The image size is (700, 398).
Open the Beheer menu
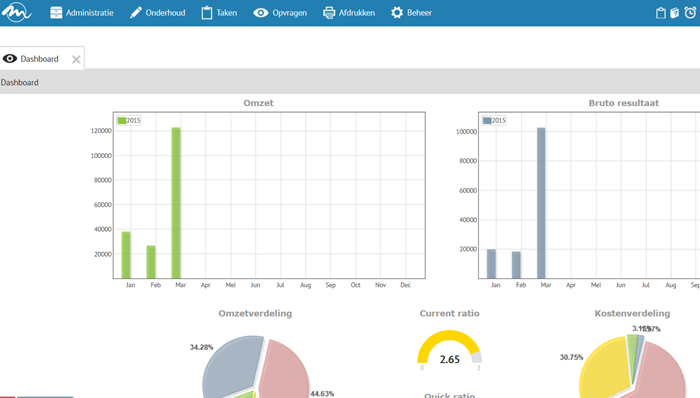[x=411, y=12]
